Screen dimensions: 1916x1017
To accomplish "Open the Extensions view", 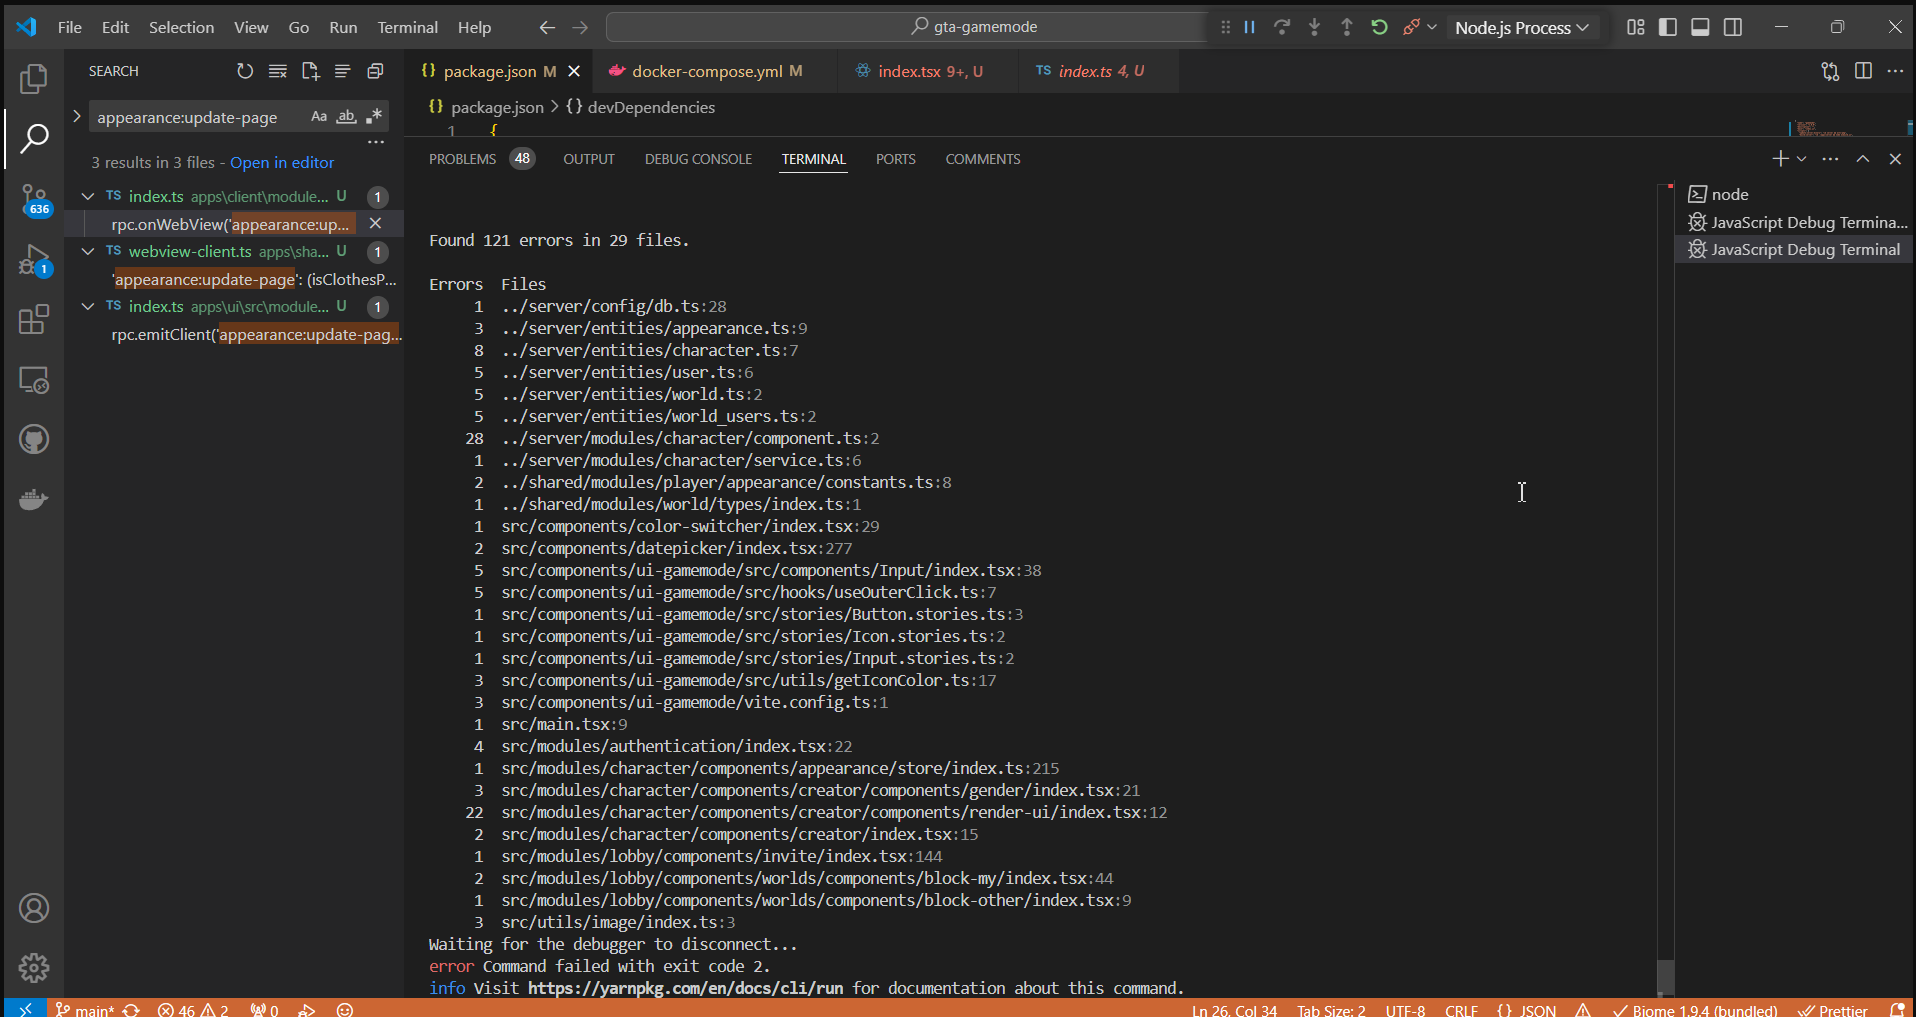I will coord(34,320).
